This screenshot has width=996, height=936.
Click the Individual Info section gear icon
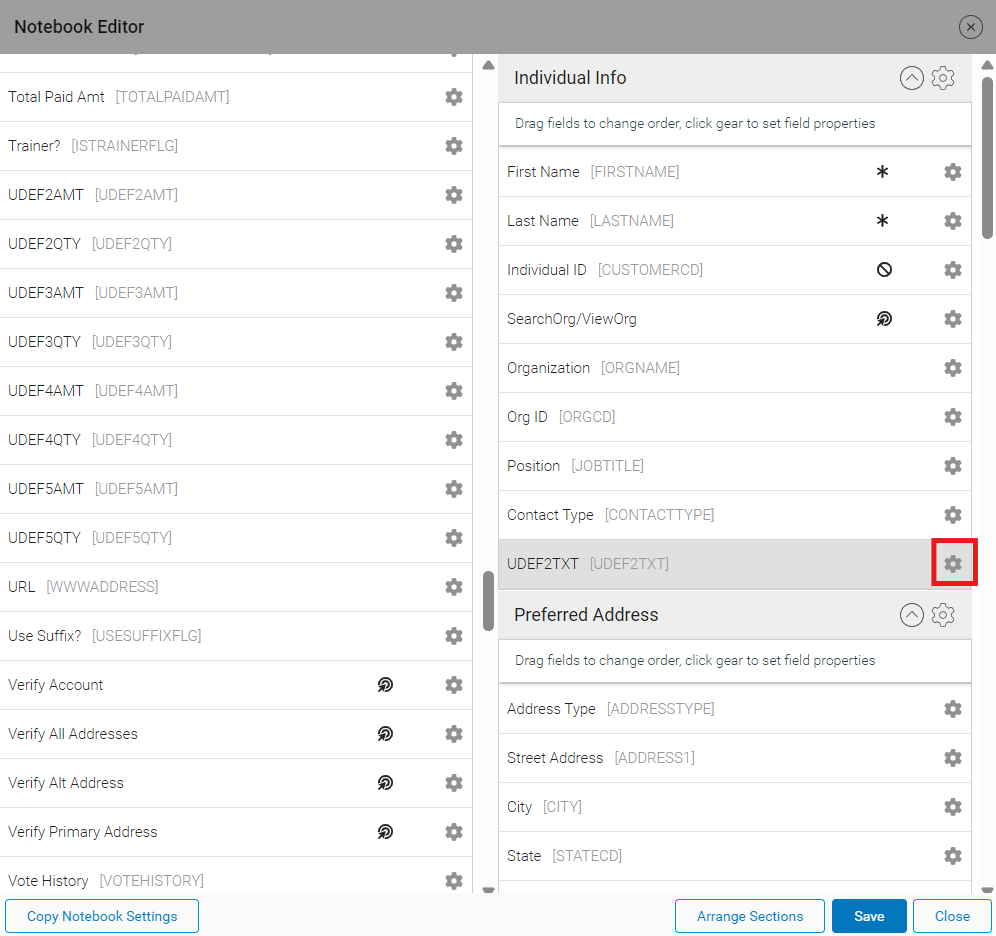pos(943,78)
